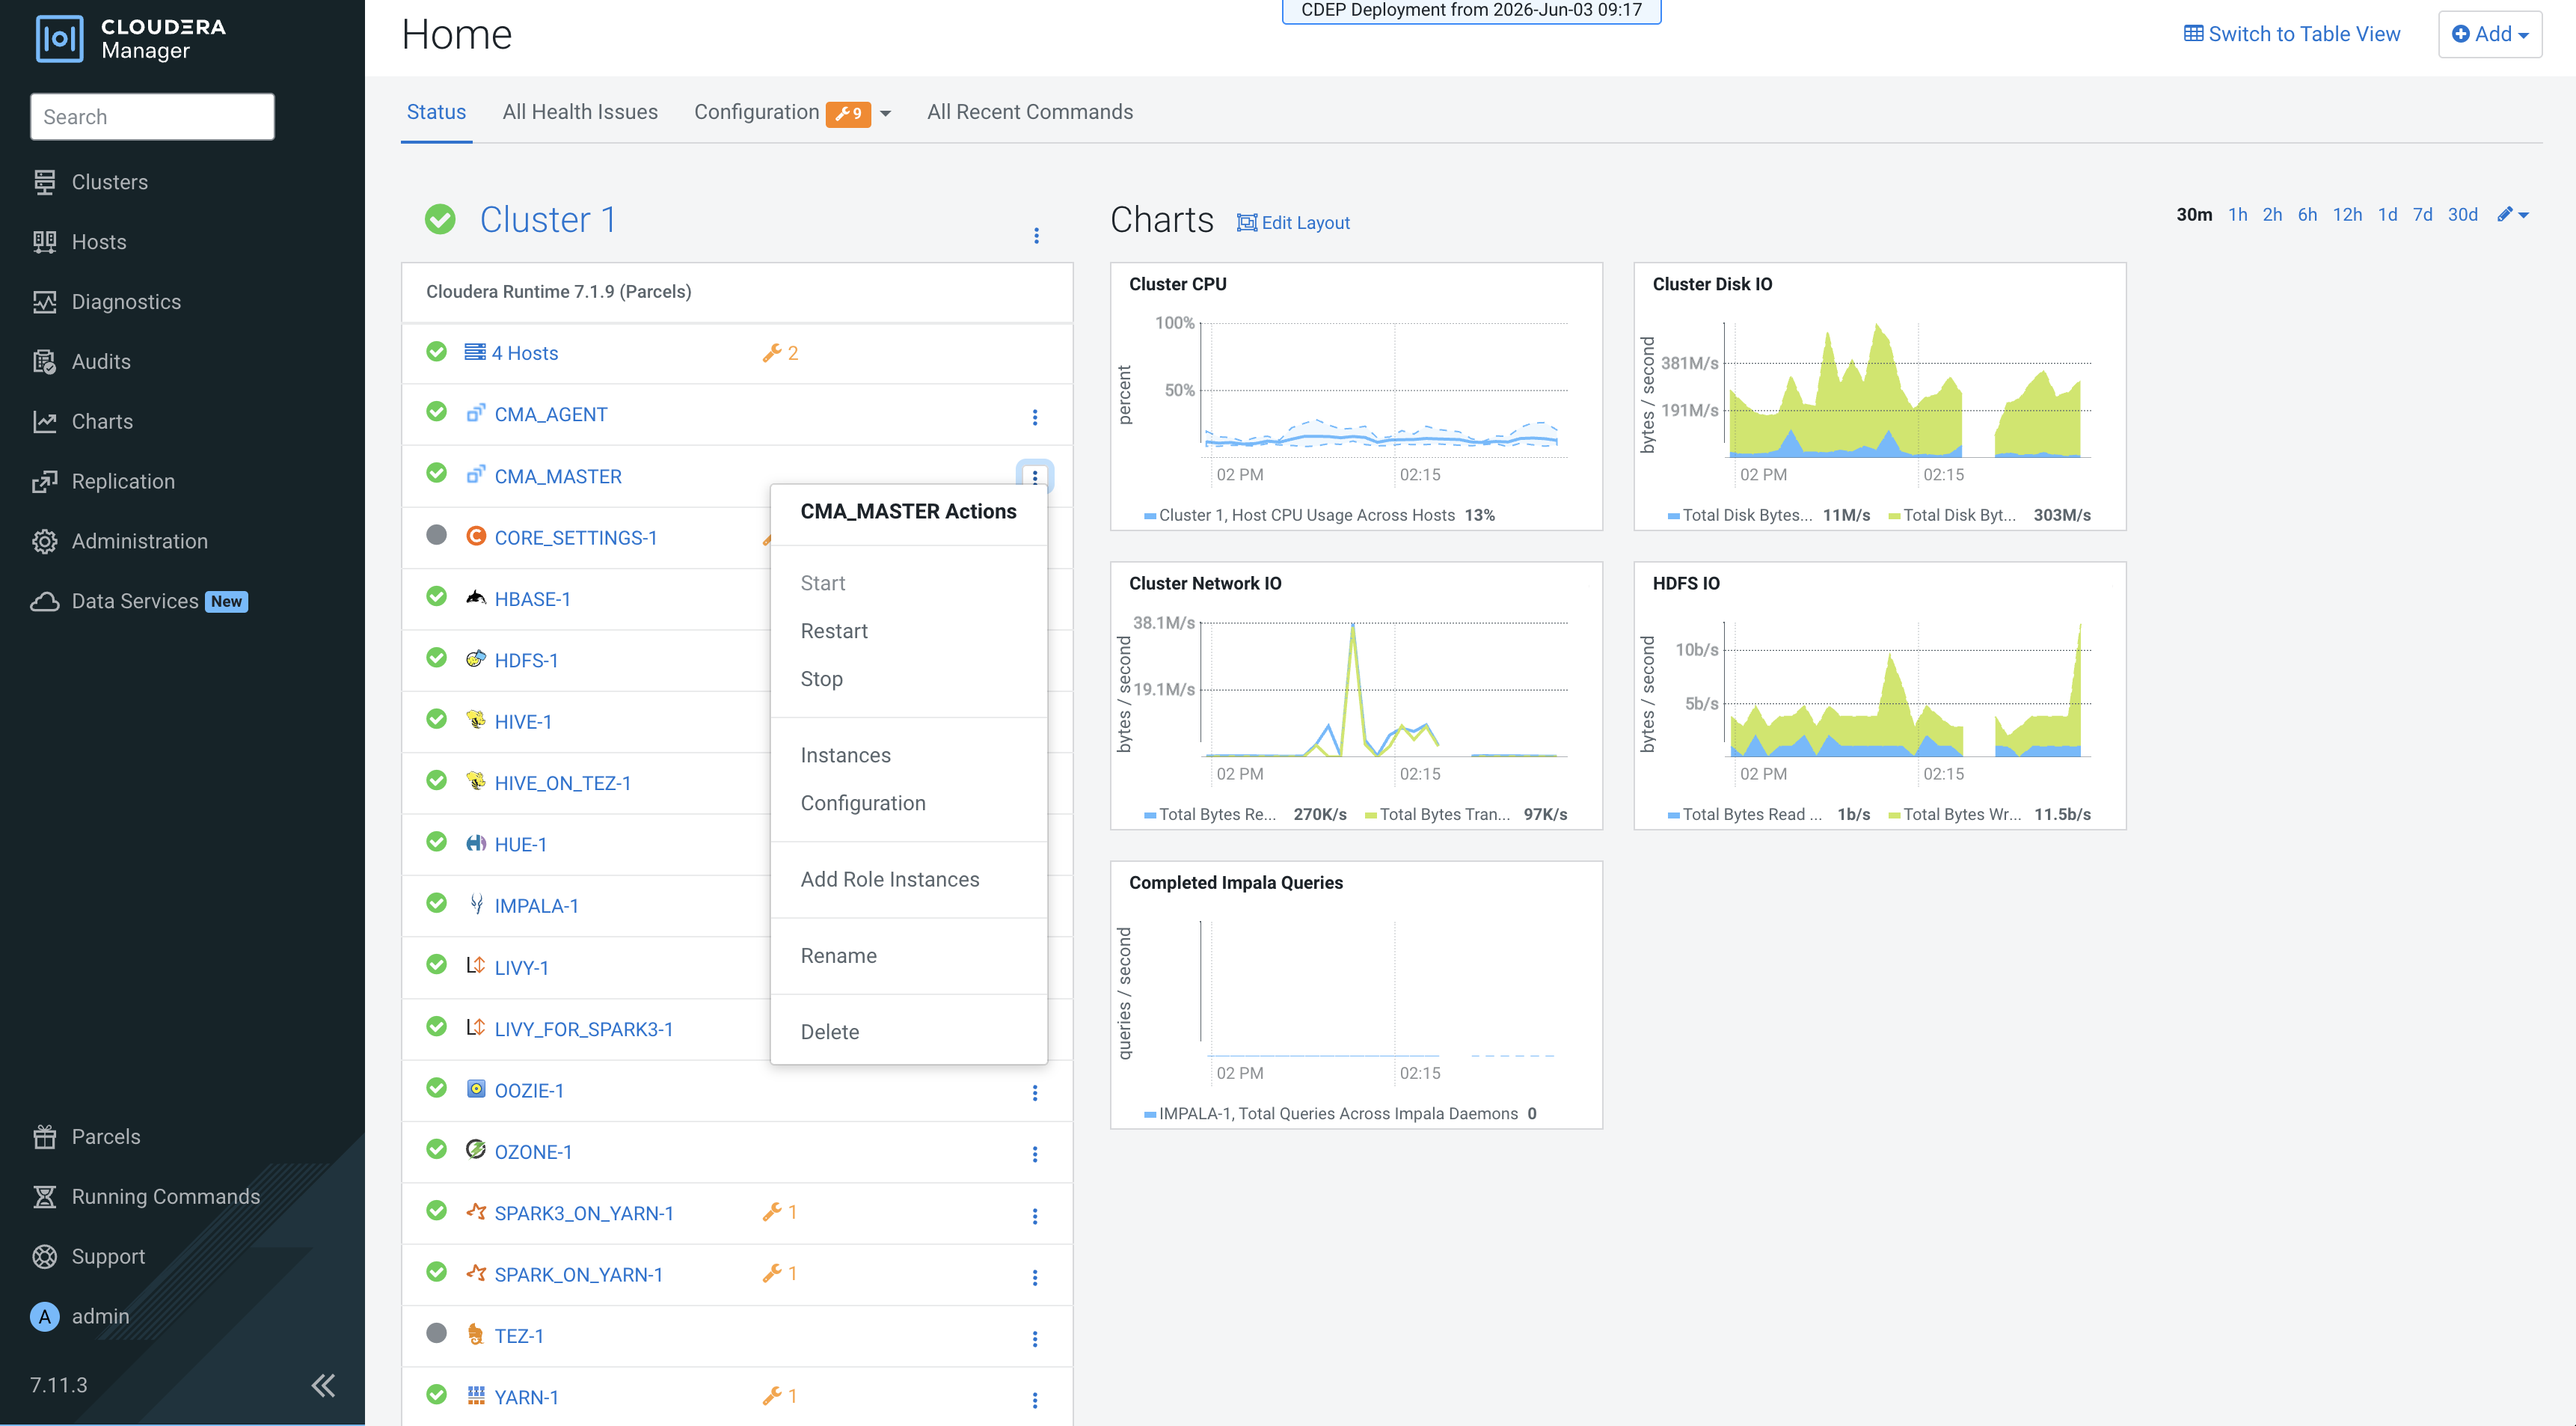Click SPARK_ON_YARN-1 wrench configuration issue

click(x=780, y=1273)
